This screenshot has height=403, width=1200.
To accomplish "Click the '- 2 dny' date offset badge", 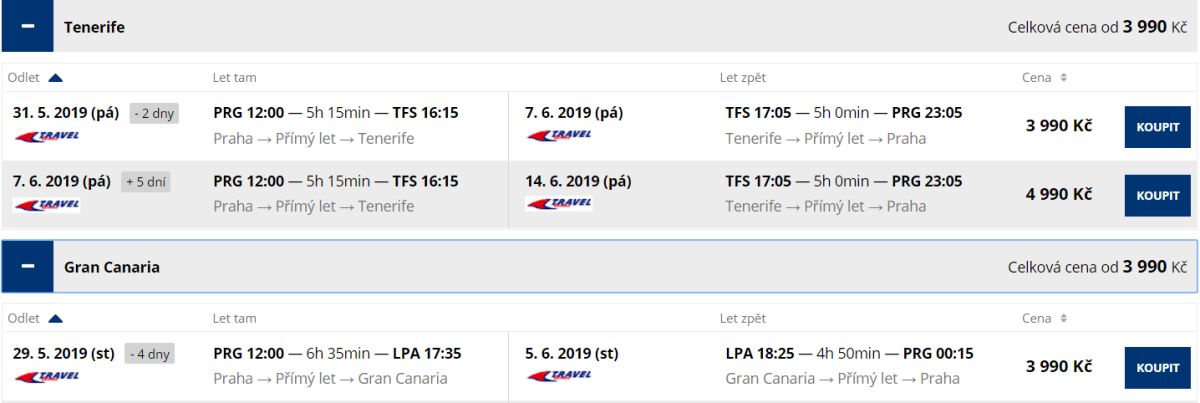I will pos(154,113).
